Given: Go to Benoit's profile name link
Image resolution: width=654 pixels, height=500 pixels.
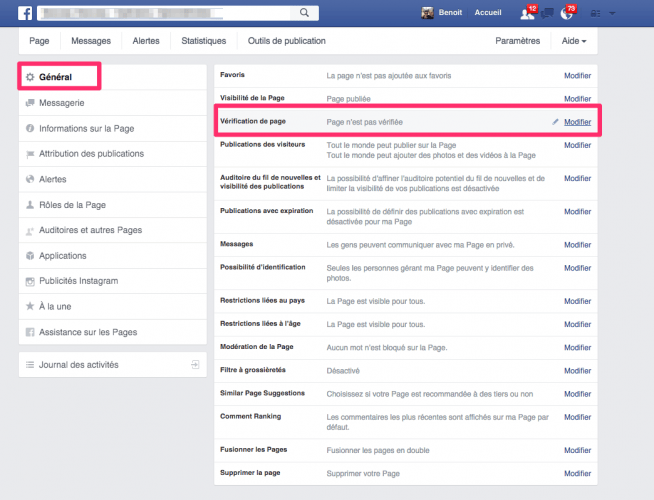Looking at the screenshot, I should click(x=450, y=13).
